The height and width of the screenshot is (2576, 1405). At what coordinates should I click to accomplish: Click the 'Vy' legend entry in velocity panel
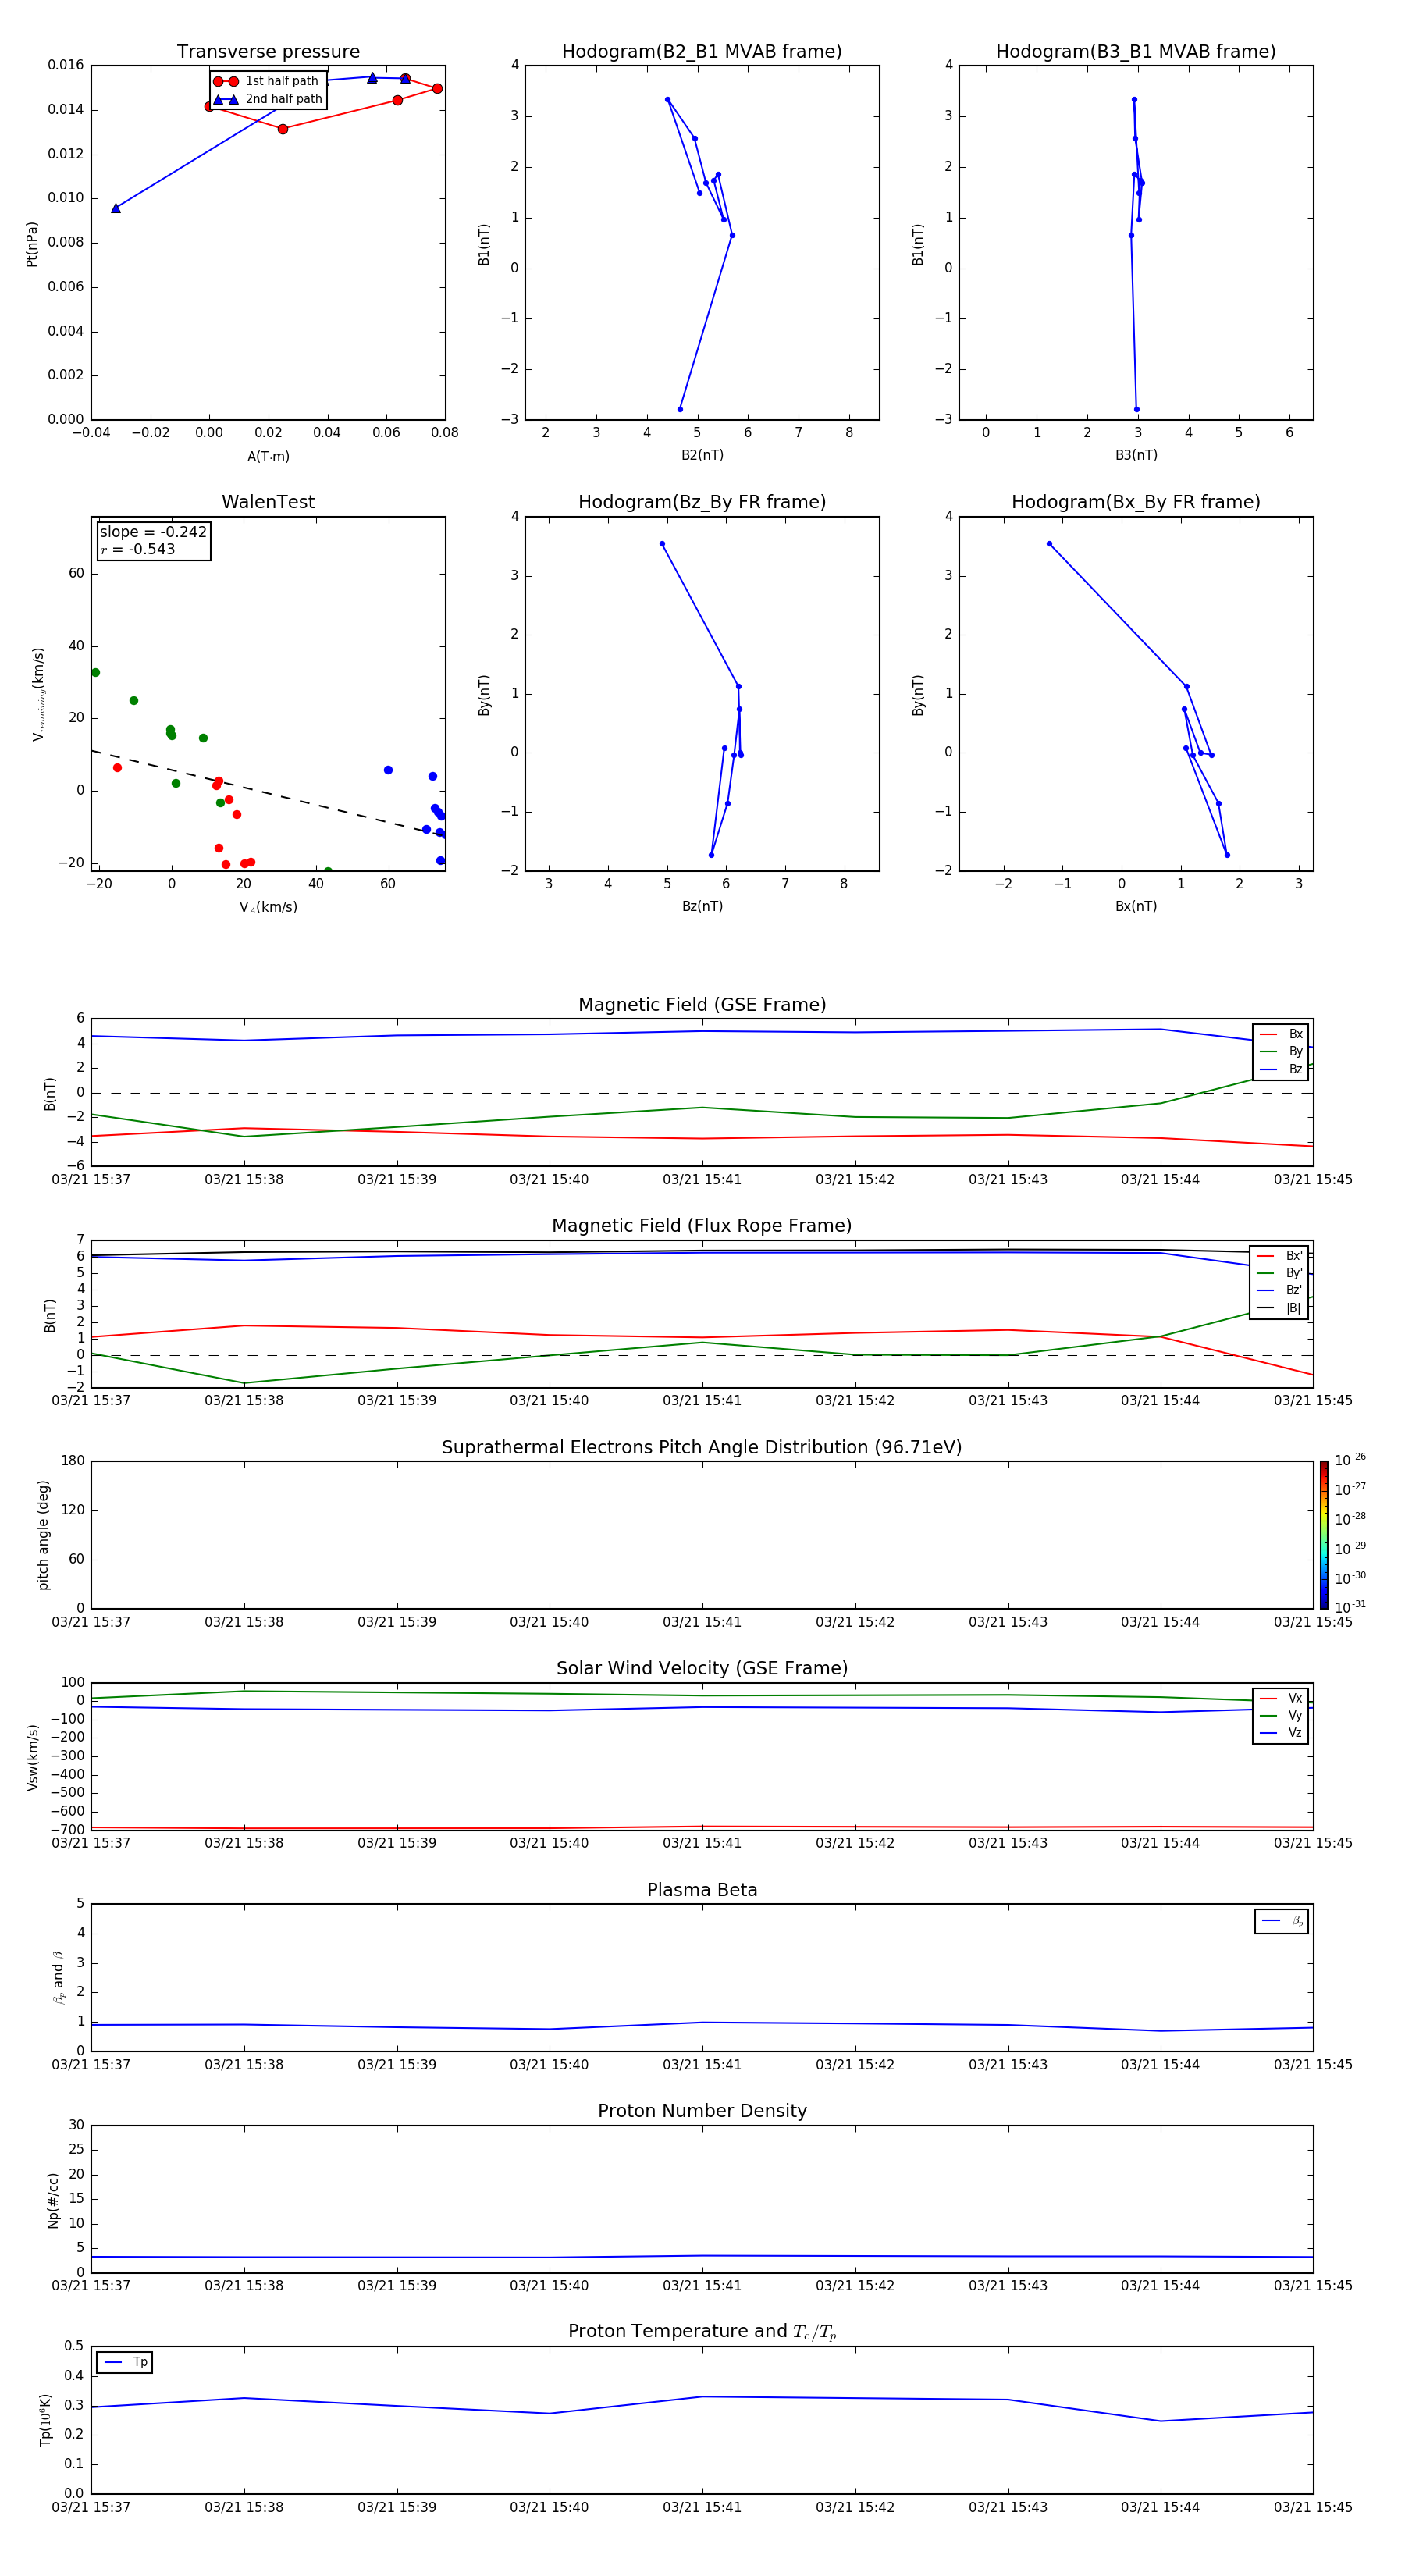point(1281,1715)
